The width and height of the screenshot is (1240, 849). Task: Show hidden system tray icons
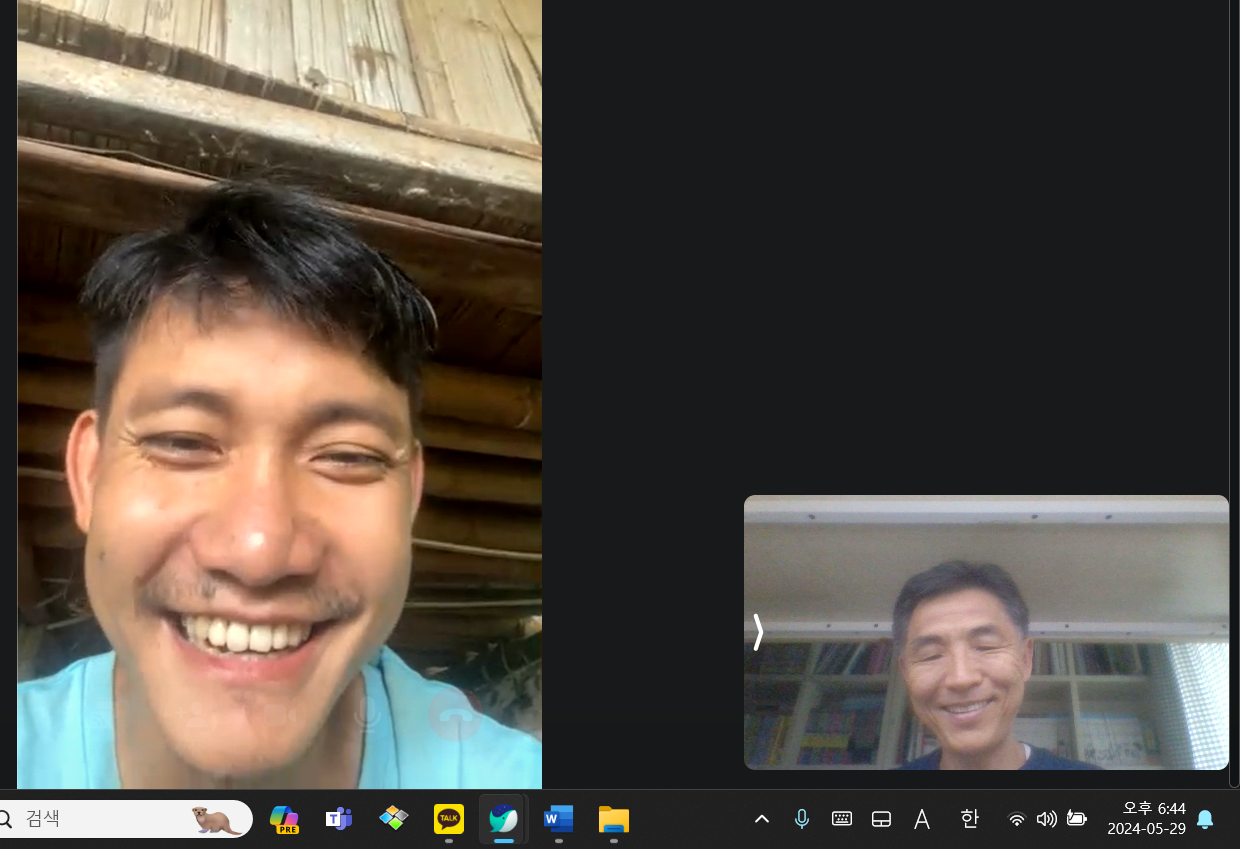point(761,820)
